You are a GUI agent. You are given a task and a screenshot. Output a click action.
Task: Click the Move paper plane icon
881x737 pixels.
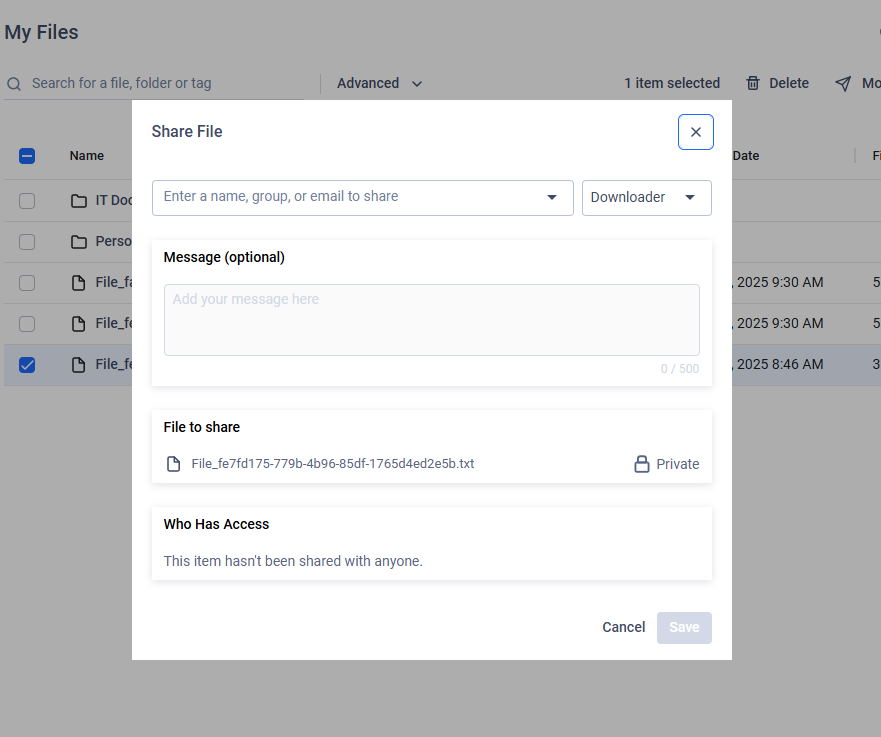tap(843, 84)
